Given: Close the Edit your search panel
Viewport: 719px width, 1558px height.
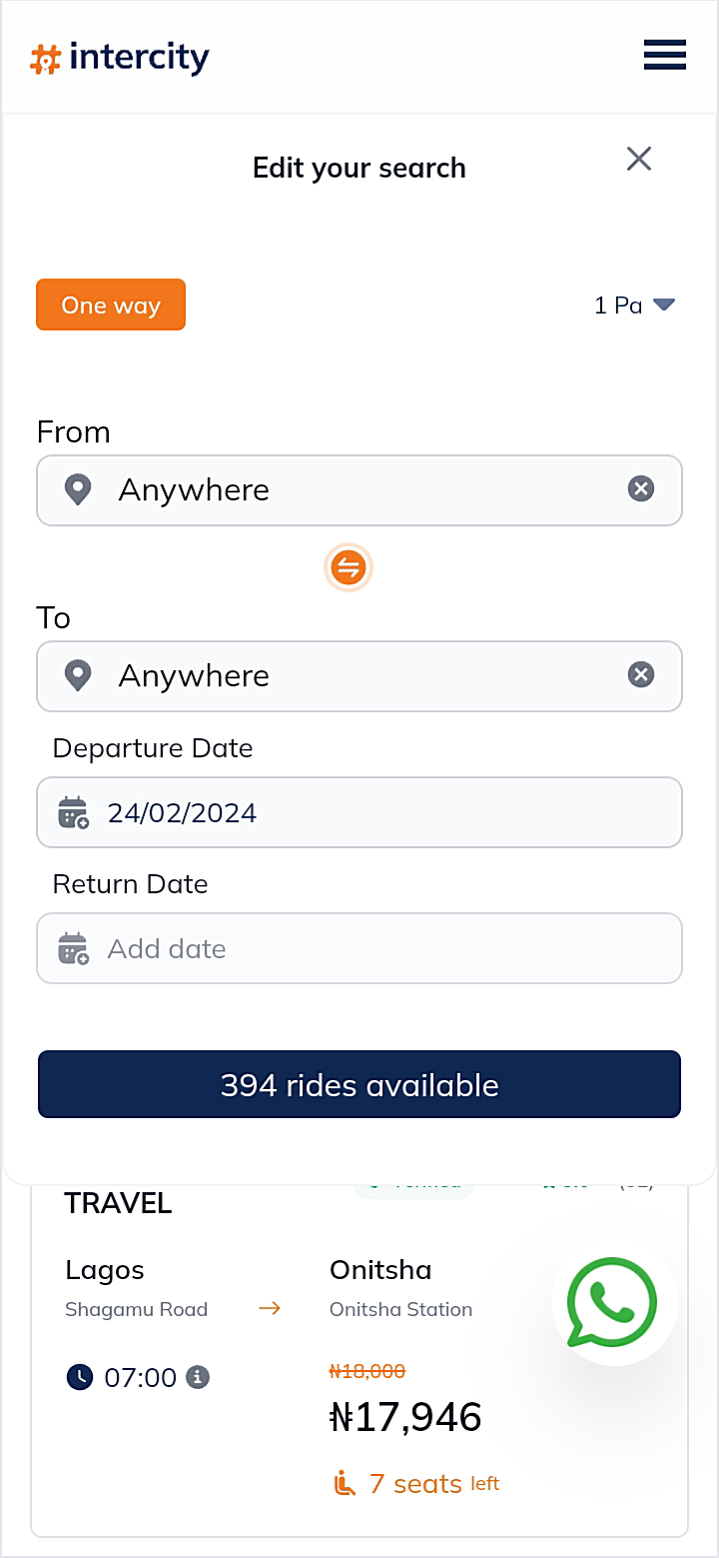Looking at the screenshot, I should coord(638,159).
